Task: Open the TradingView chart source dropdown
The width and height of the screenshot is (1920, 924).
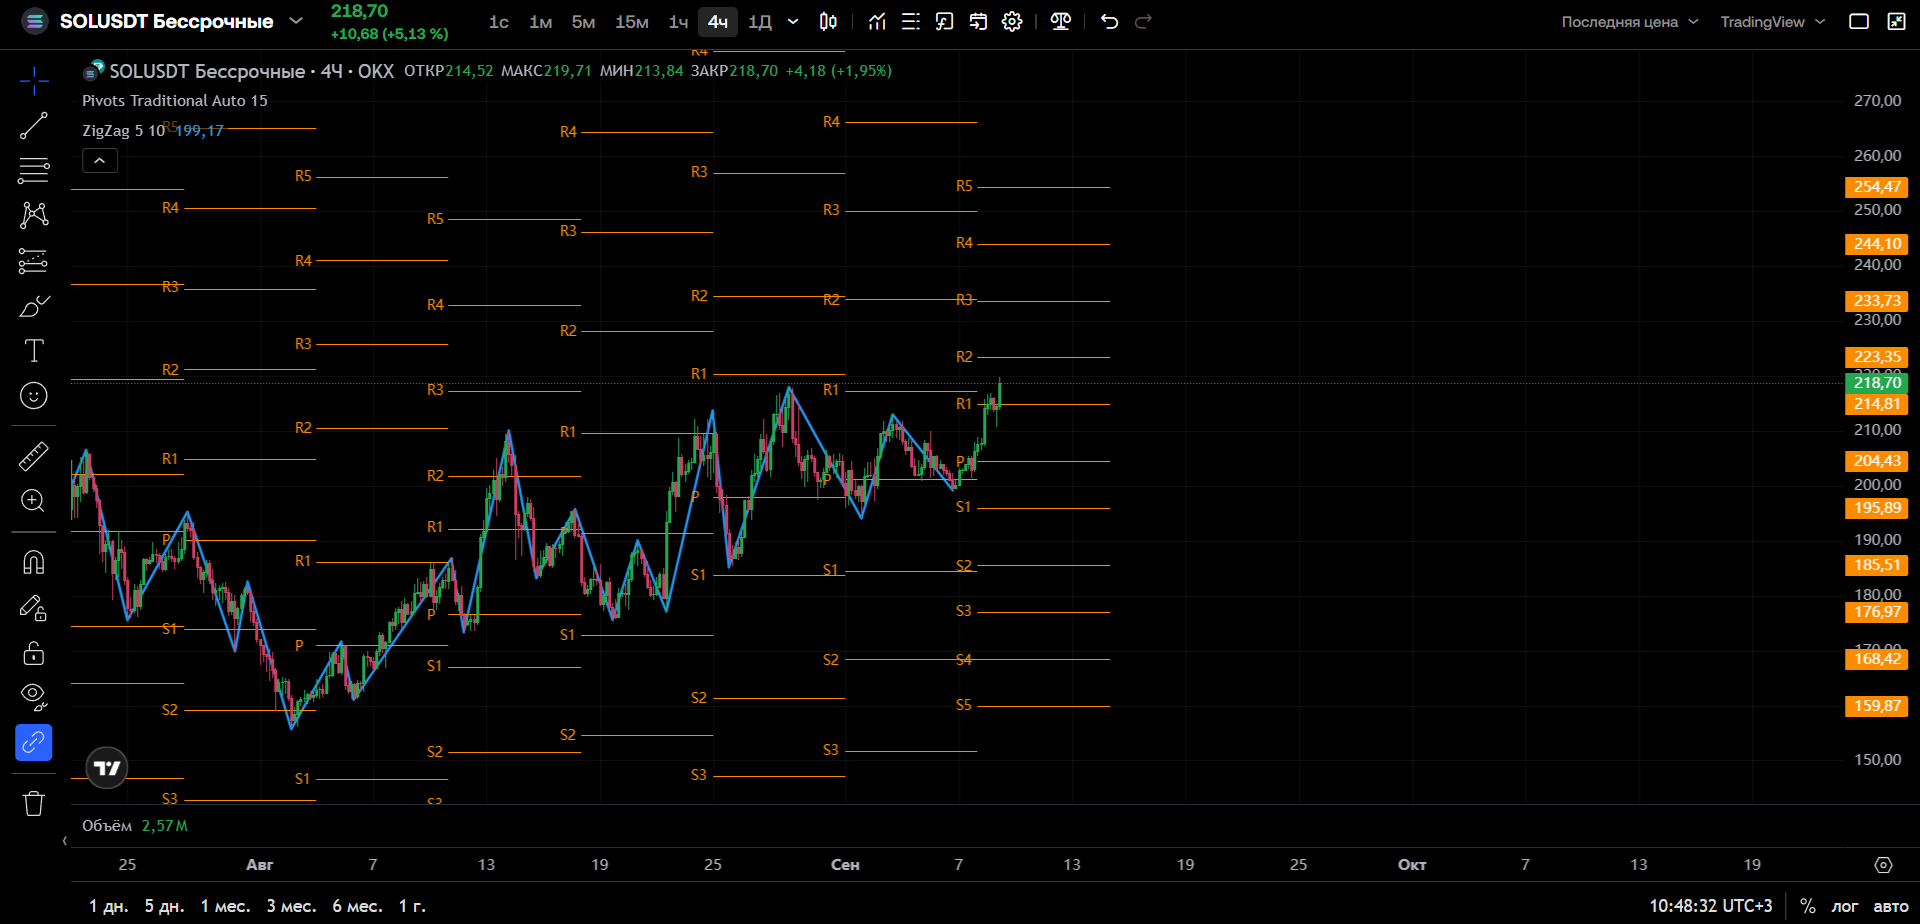Action: (1773, 22)
